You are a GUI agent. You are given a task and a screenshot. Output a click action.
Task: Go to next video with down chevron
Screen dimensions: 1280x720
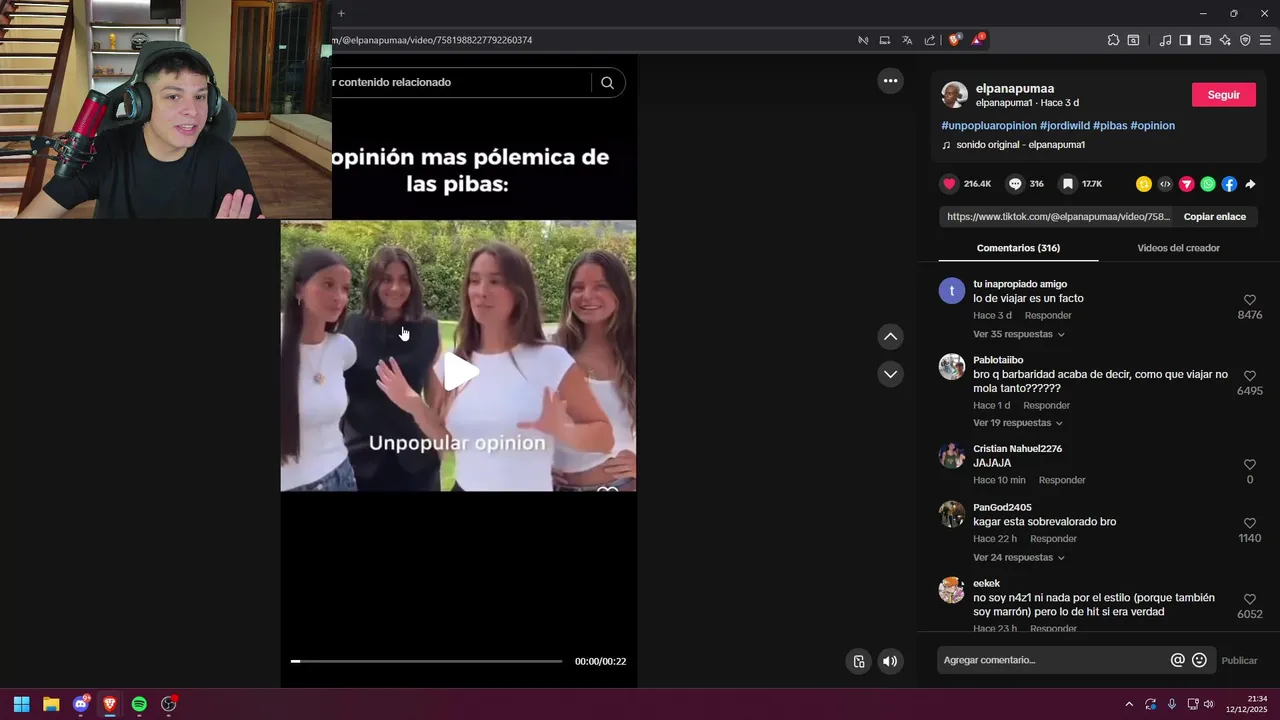tap(890, 374)
